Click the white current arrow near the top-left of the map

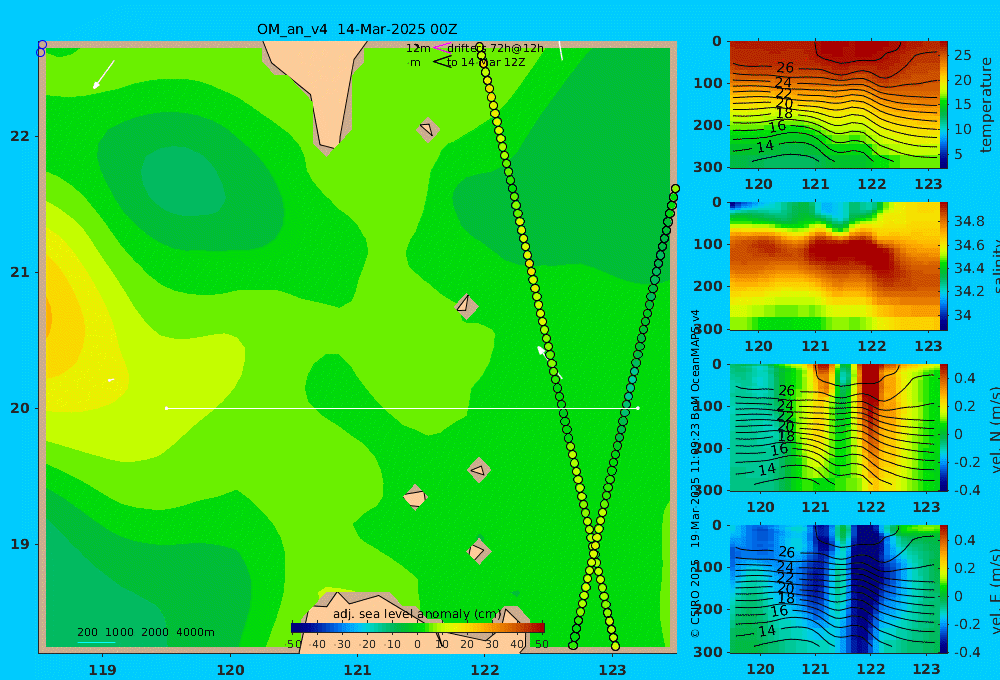[103, 75]
